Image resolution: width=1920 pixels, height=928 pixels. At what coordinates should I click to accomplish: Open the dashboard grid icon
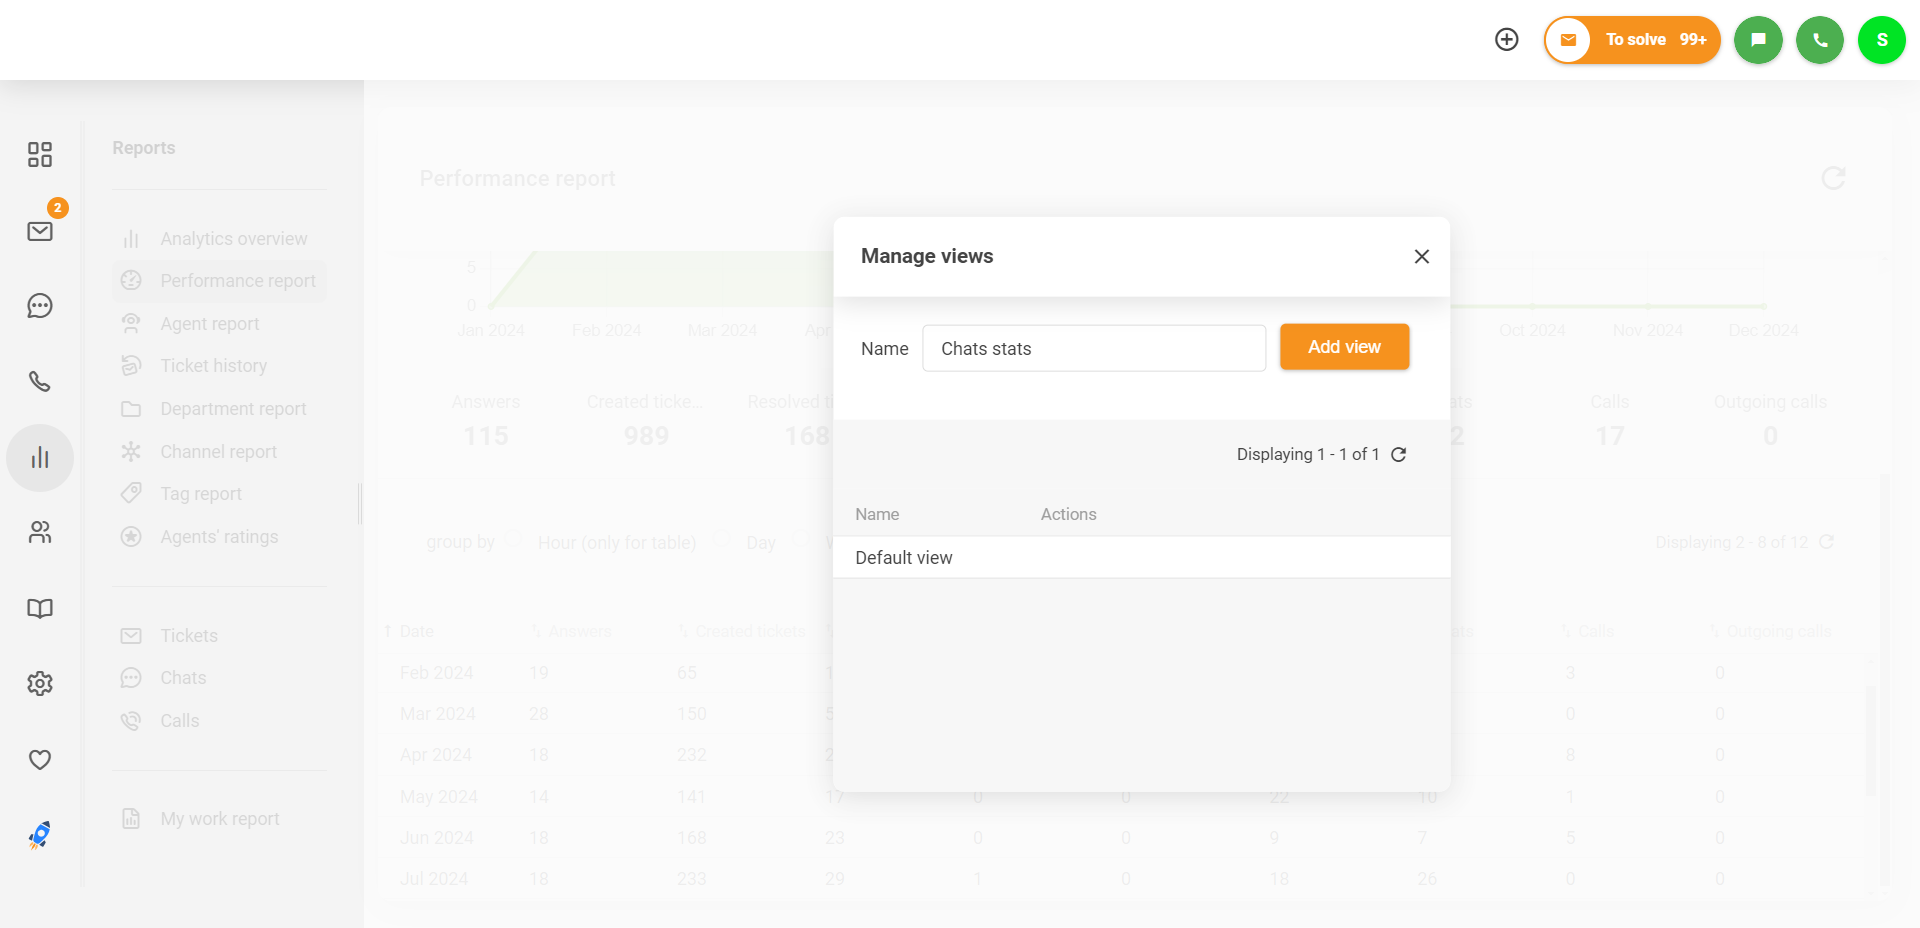[x=40, y=154]
